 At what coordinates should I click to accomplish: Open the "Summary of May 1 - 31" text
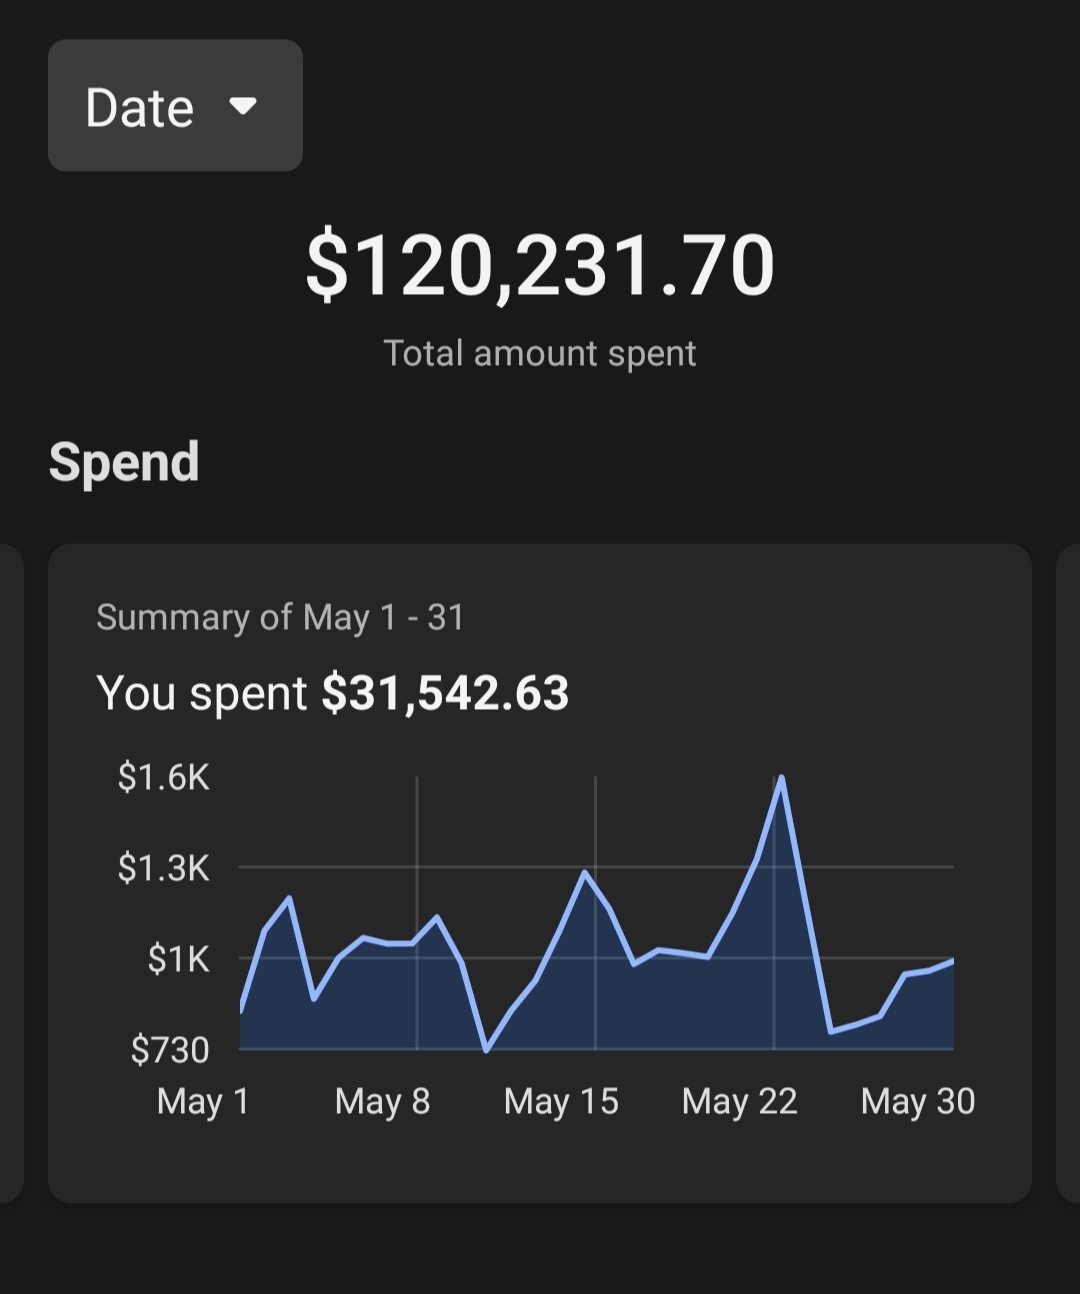(x=280, y=617)
